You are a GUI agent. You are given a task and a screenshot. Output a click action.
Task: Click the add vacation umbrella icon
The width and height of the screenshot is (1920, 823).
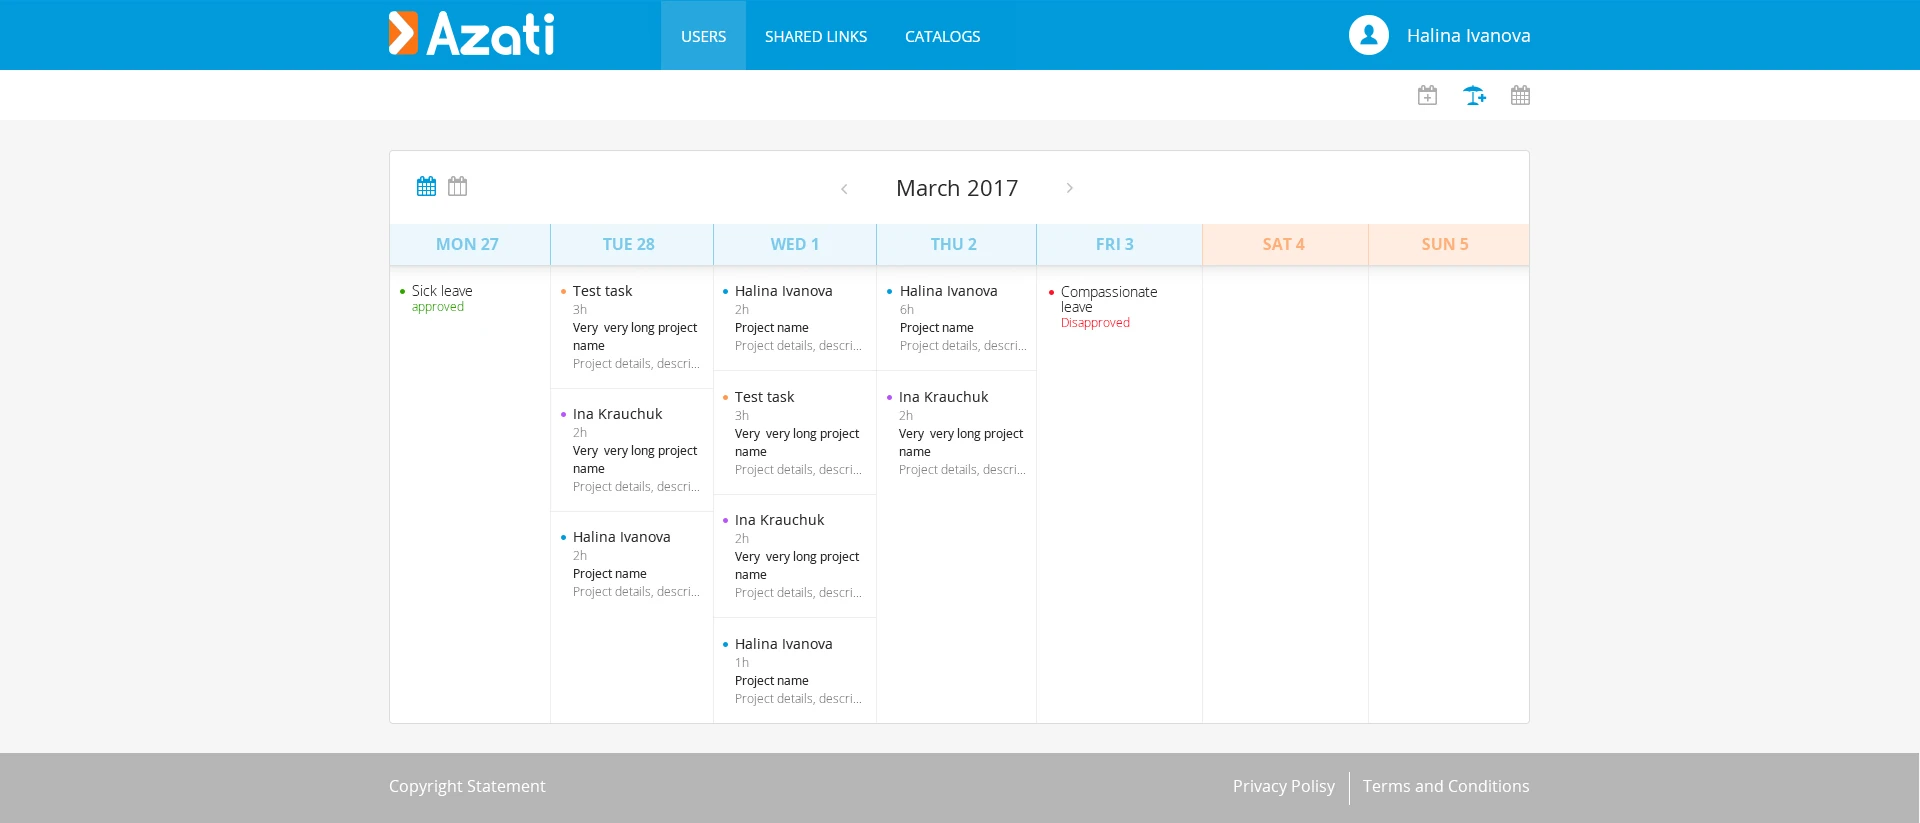click(x=1474, y=95)
